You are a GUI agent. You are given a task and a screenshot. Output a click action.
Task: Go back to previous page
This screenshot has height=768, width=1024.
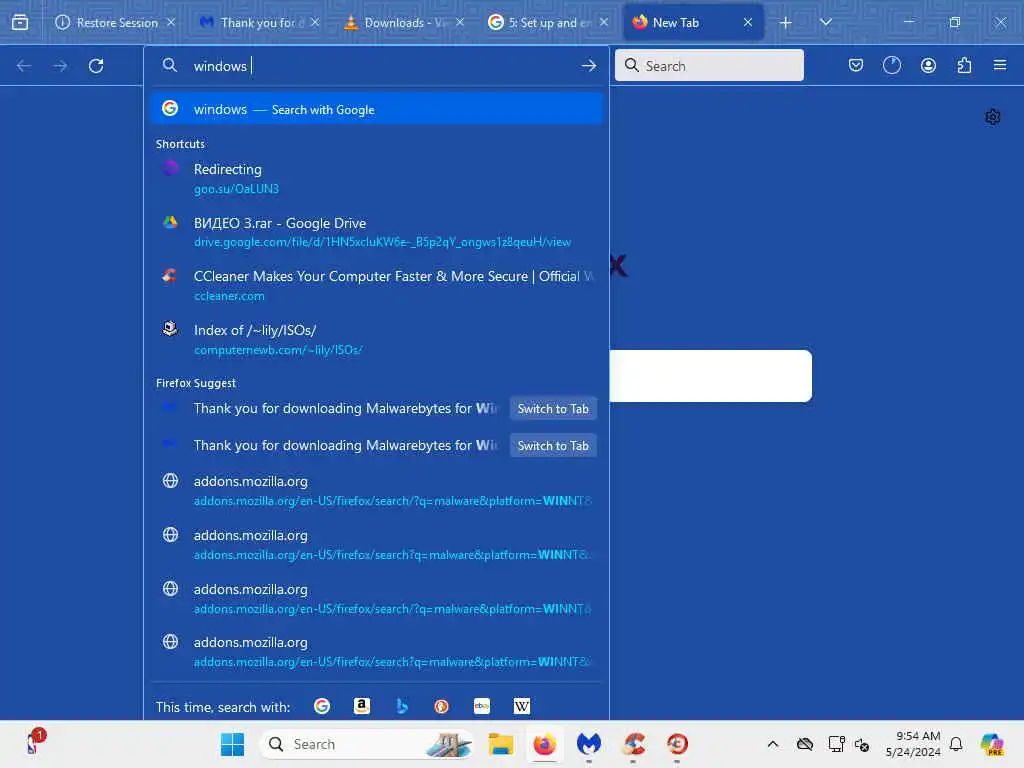click(24, 66)
